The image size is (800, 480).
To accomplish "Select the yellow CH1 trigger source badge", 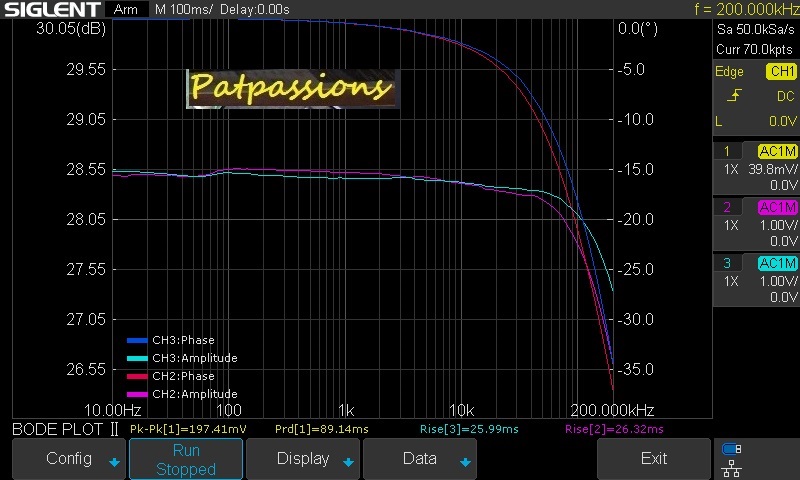I will coord(780,72).
